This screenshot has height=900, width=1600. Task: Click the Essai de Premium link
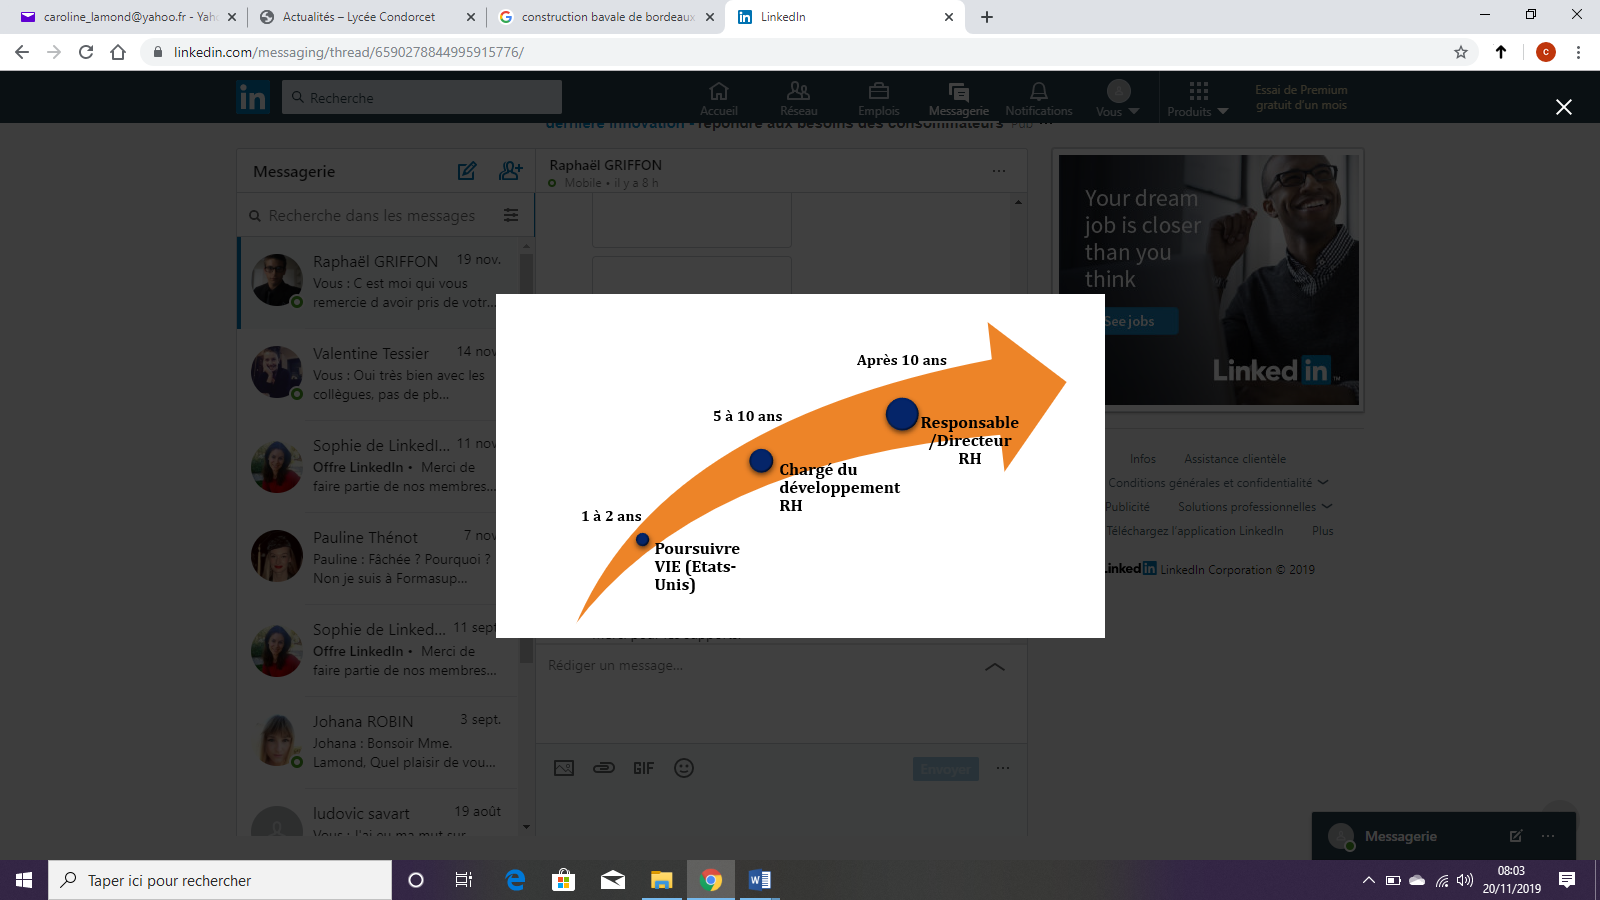tap(1301, 97)
